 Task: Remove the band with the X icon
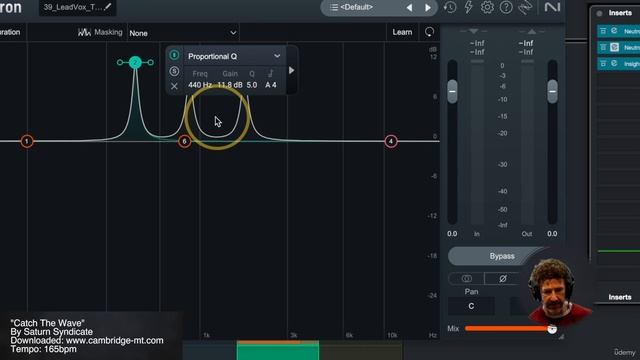tap(174, 86)
